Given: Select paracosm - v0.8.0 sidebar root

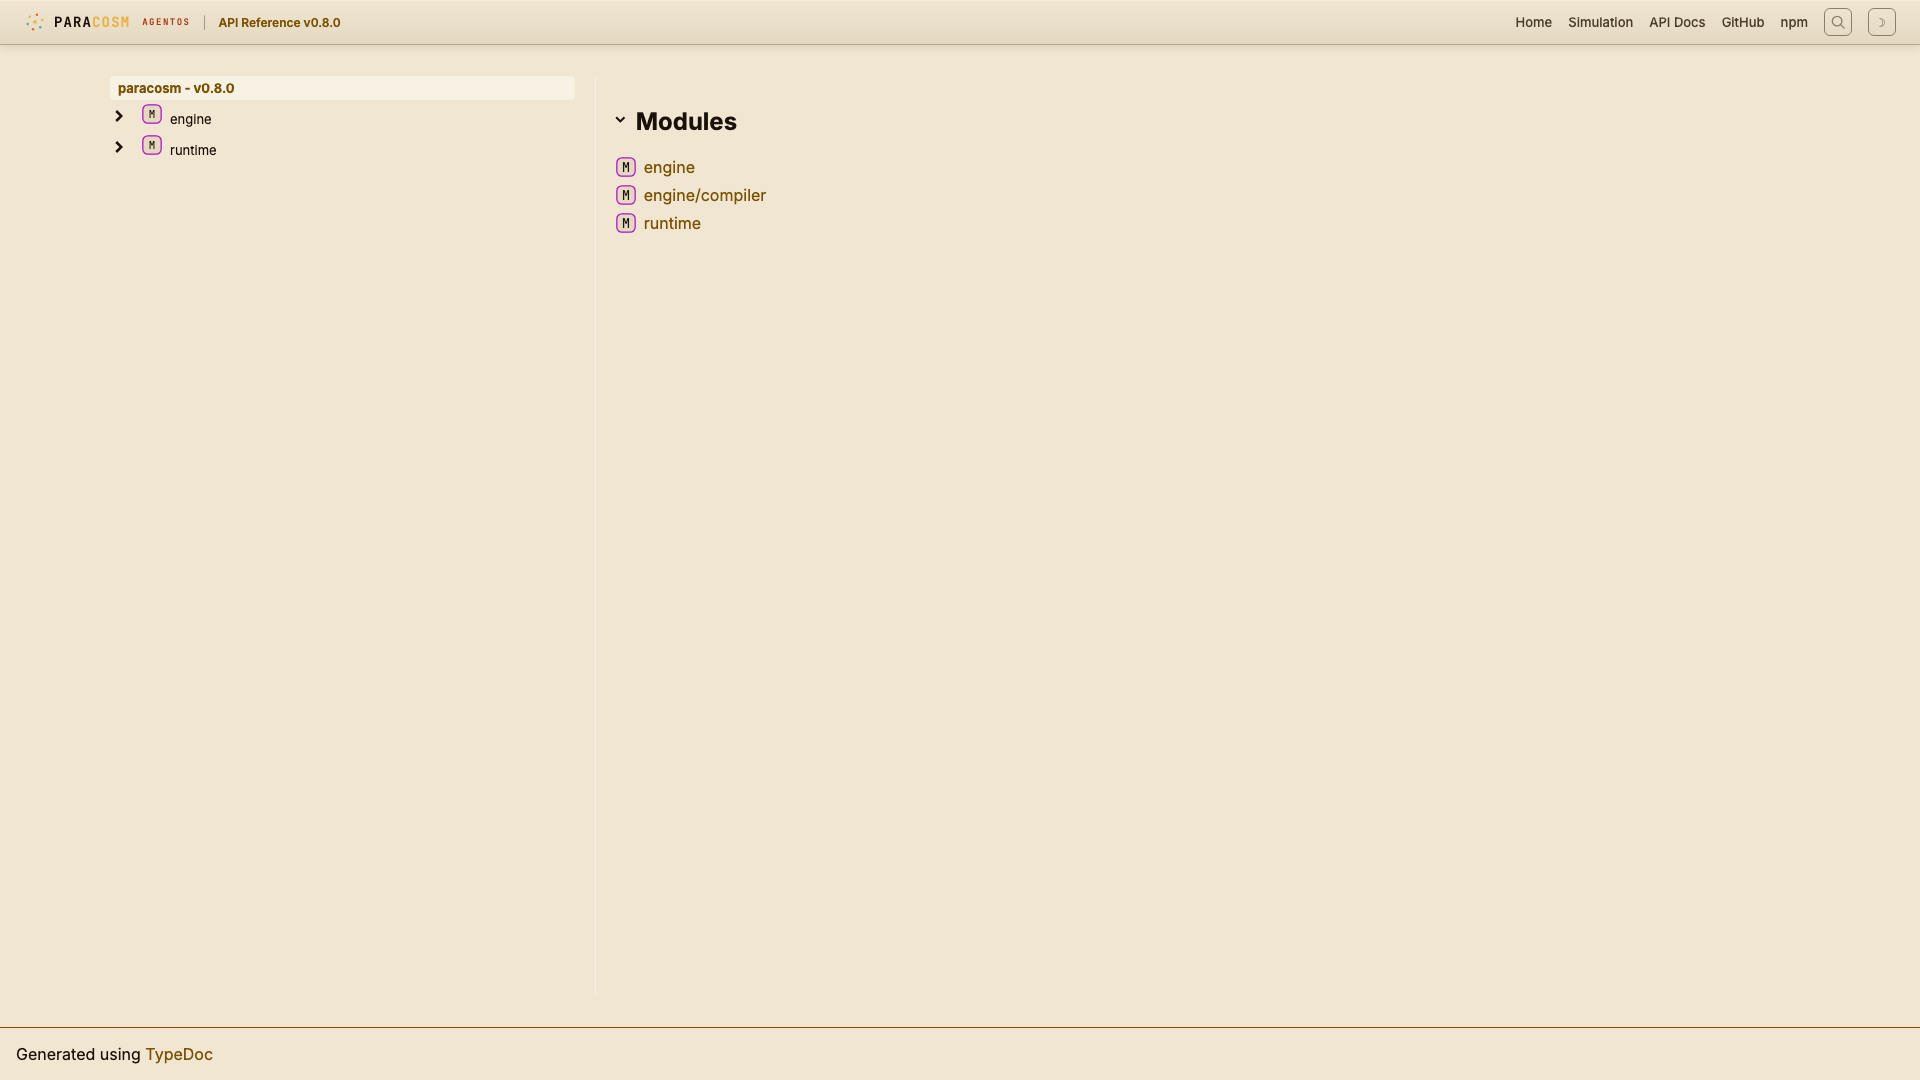Looking at the screenshot, I should point(176,88).
